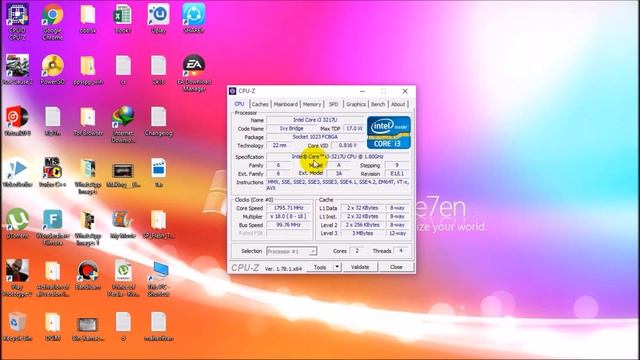This screenshot has height=360, width=640.
Task: Click the processor Name field value
Action: [x=315, y=120]
